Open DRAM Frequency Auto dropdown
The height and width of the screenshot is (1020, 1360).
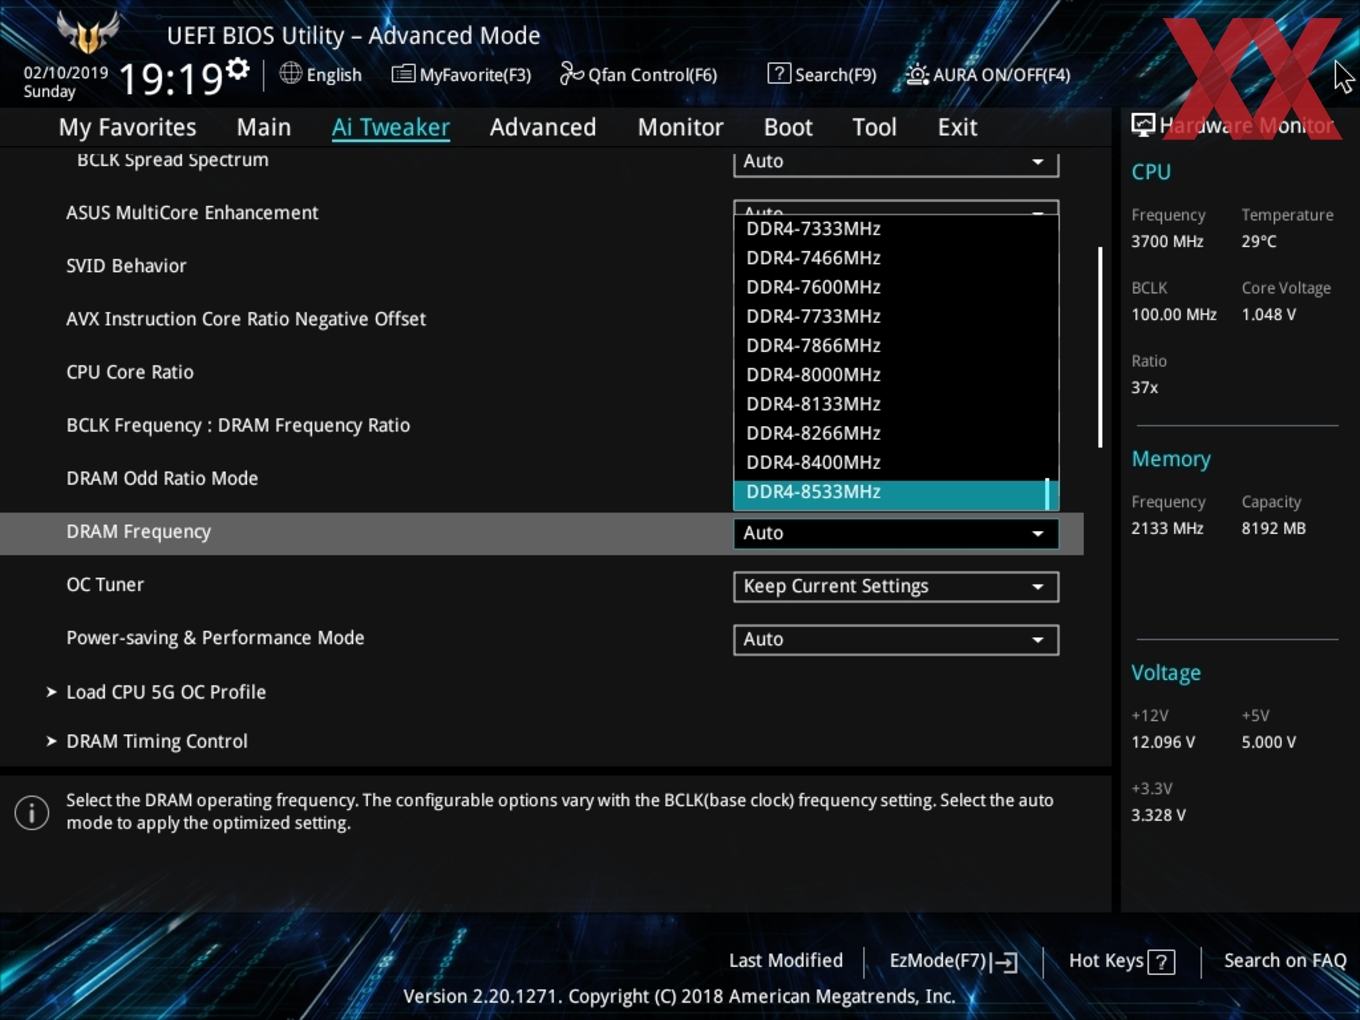pos(896,533)
